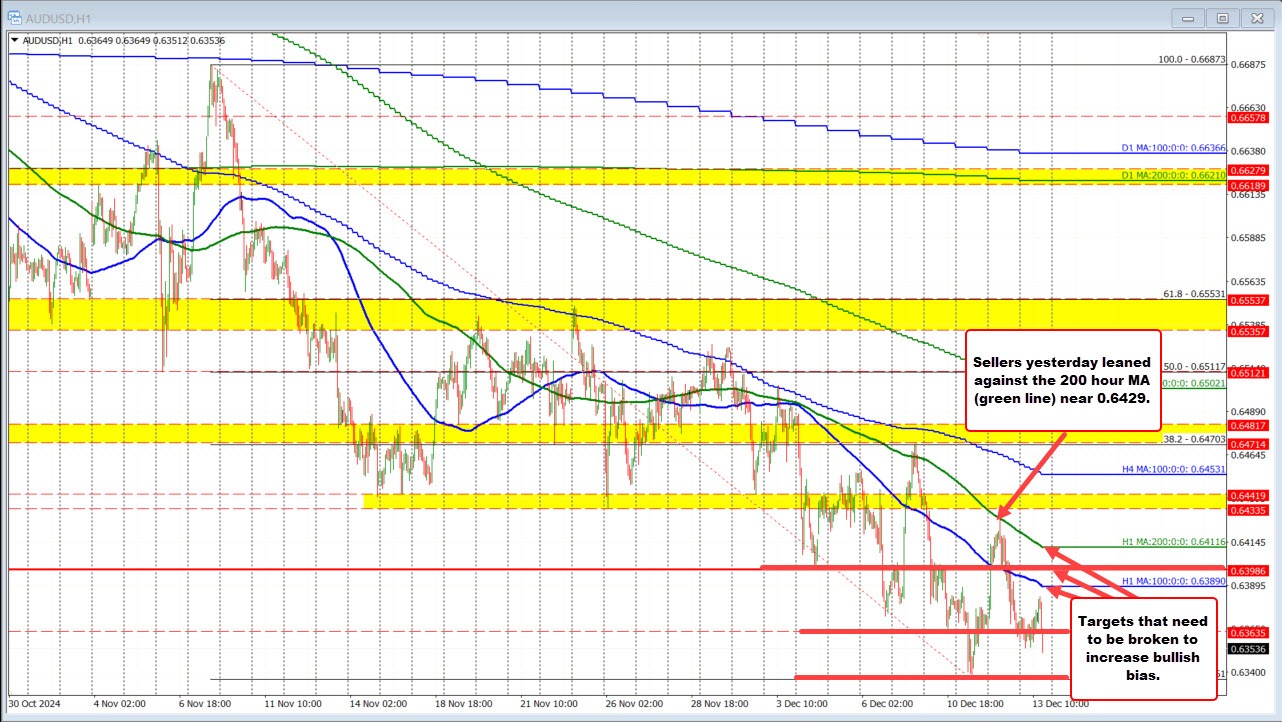Image resolution: width=1282 pixels, height=722 pixels.
Task: Click the chart icon in the AUDUSD,H1 title bar
Action: coord(16,17)
